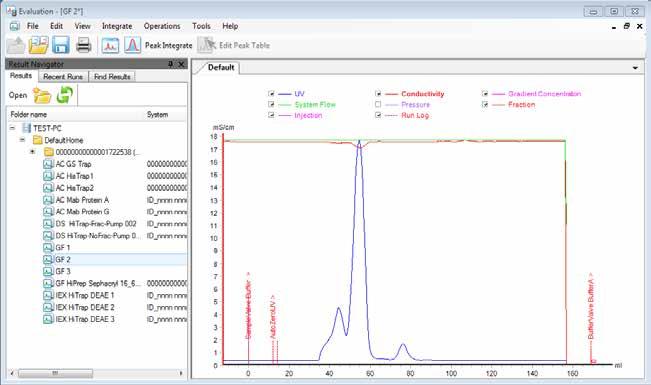Click the Edit Peak Table text label

[245, 46]
